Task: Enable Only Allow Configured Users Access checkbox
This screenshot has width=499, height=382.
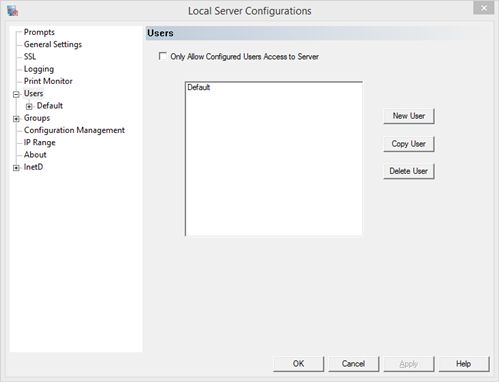Action: (x=163, y=56)
